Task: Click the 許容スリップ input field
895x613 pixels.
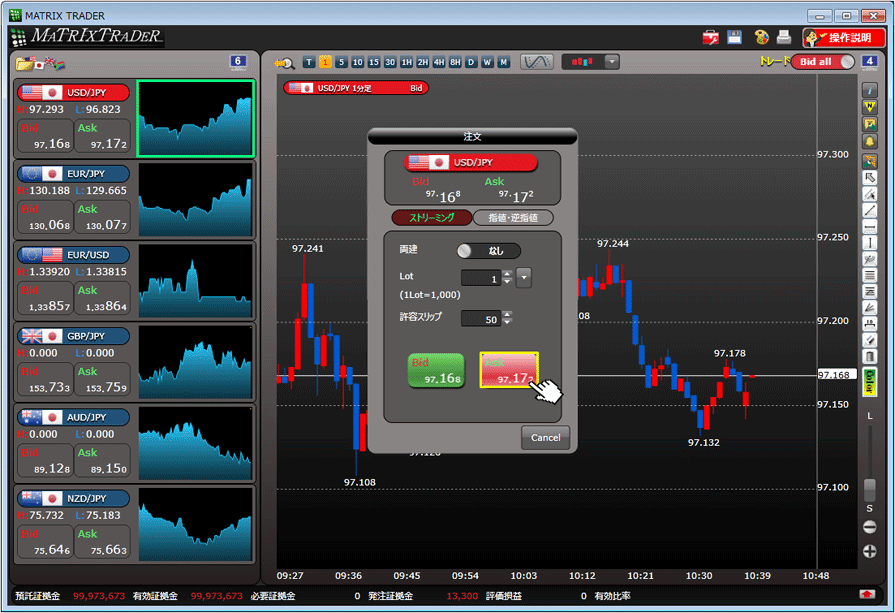Action: (x=481, y=318)
